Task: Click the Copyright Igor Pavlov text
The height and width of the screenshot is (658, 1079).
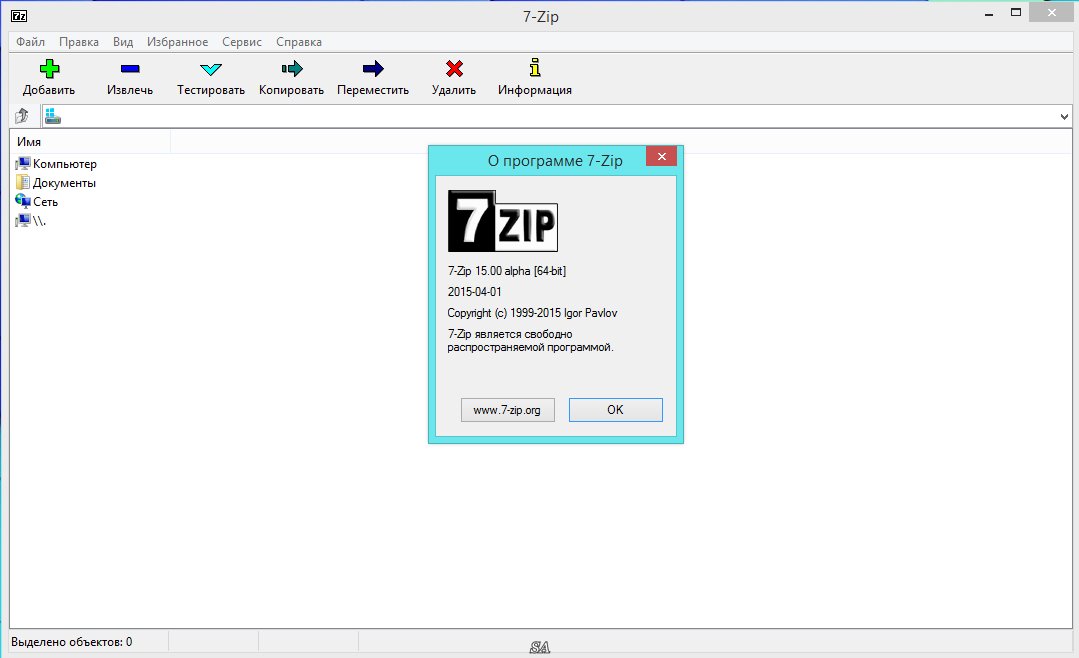Action: (x=532, y=313)
